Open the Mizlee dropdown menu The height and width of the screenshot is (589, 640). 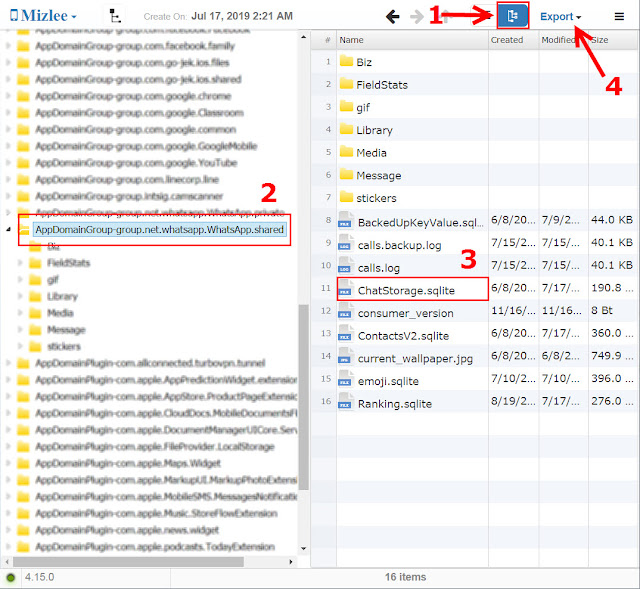tap(43, 16)
